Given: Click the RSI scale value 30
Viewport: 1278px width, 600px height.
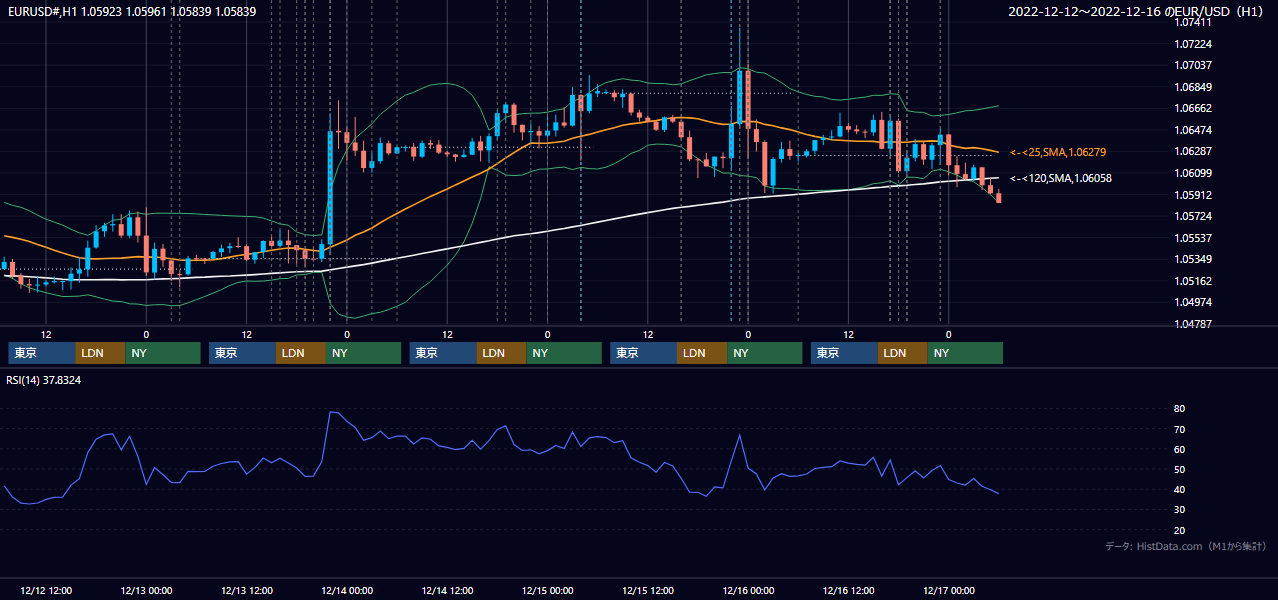Looking at the screenshot, I should tap(1180, 510).
